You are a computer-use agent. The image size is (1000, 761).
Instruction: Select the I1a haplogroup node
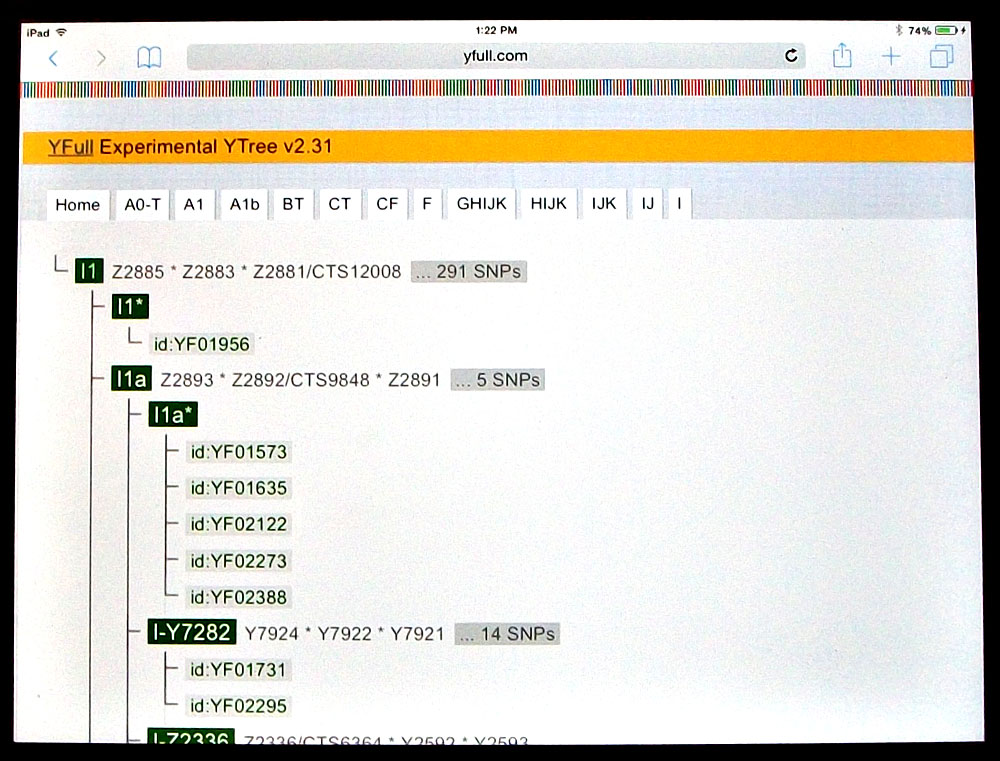[x=131, y=380]
